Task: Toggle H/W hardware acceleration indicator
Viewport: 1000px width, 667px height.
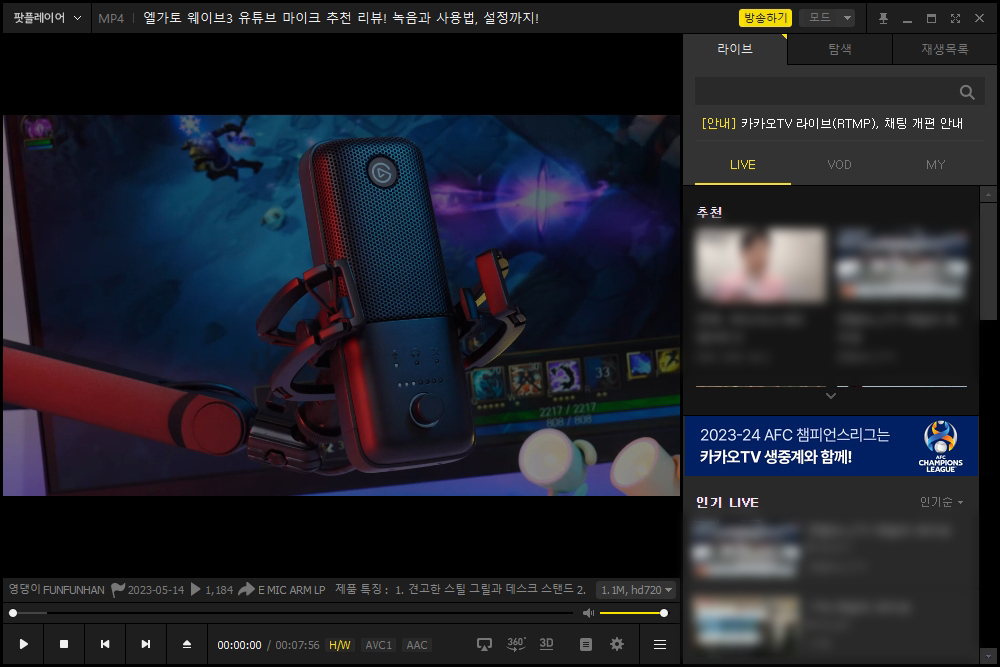Action: (339, 645)
